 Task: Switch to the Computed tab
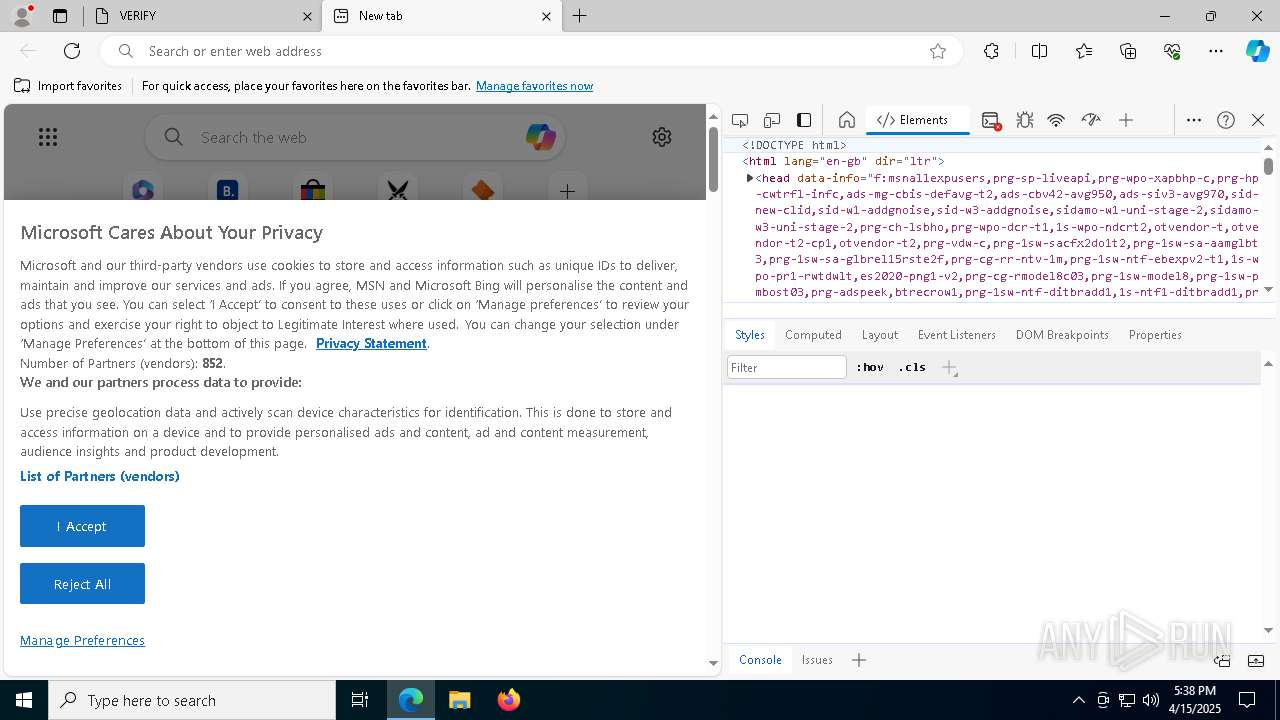point(813,335)
